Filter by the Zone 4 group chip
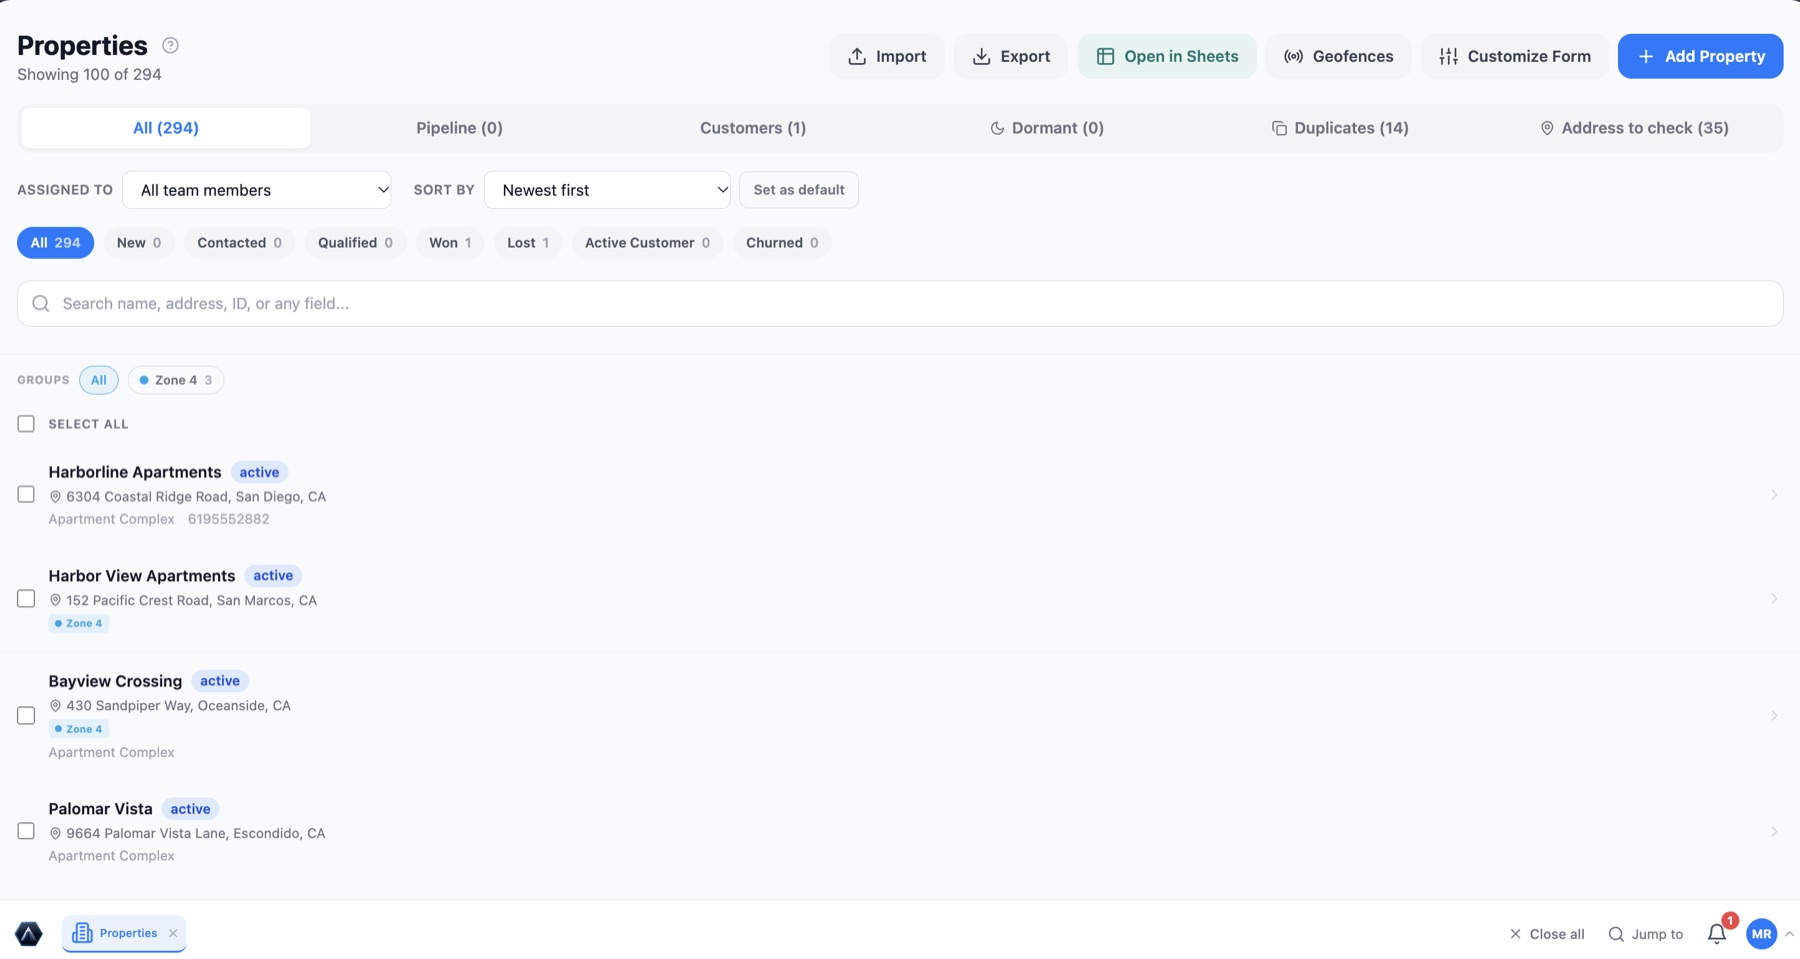 tap(176, 380)
